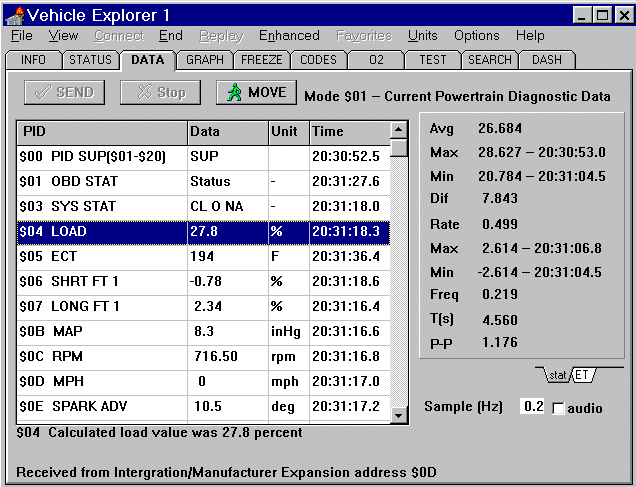Select the $05 ECT row
The image size is (636, 487).
click(x=100, y=256)
